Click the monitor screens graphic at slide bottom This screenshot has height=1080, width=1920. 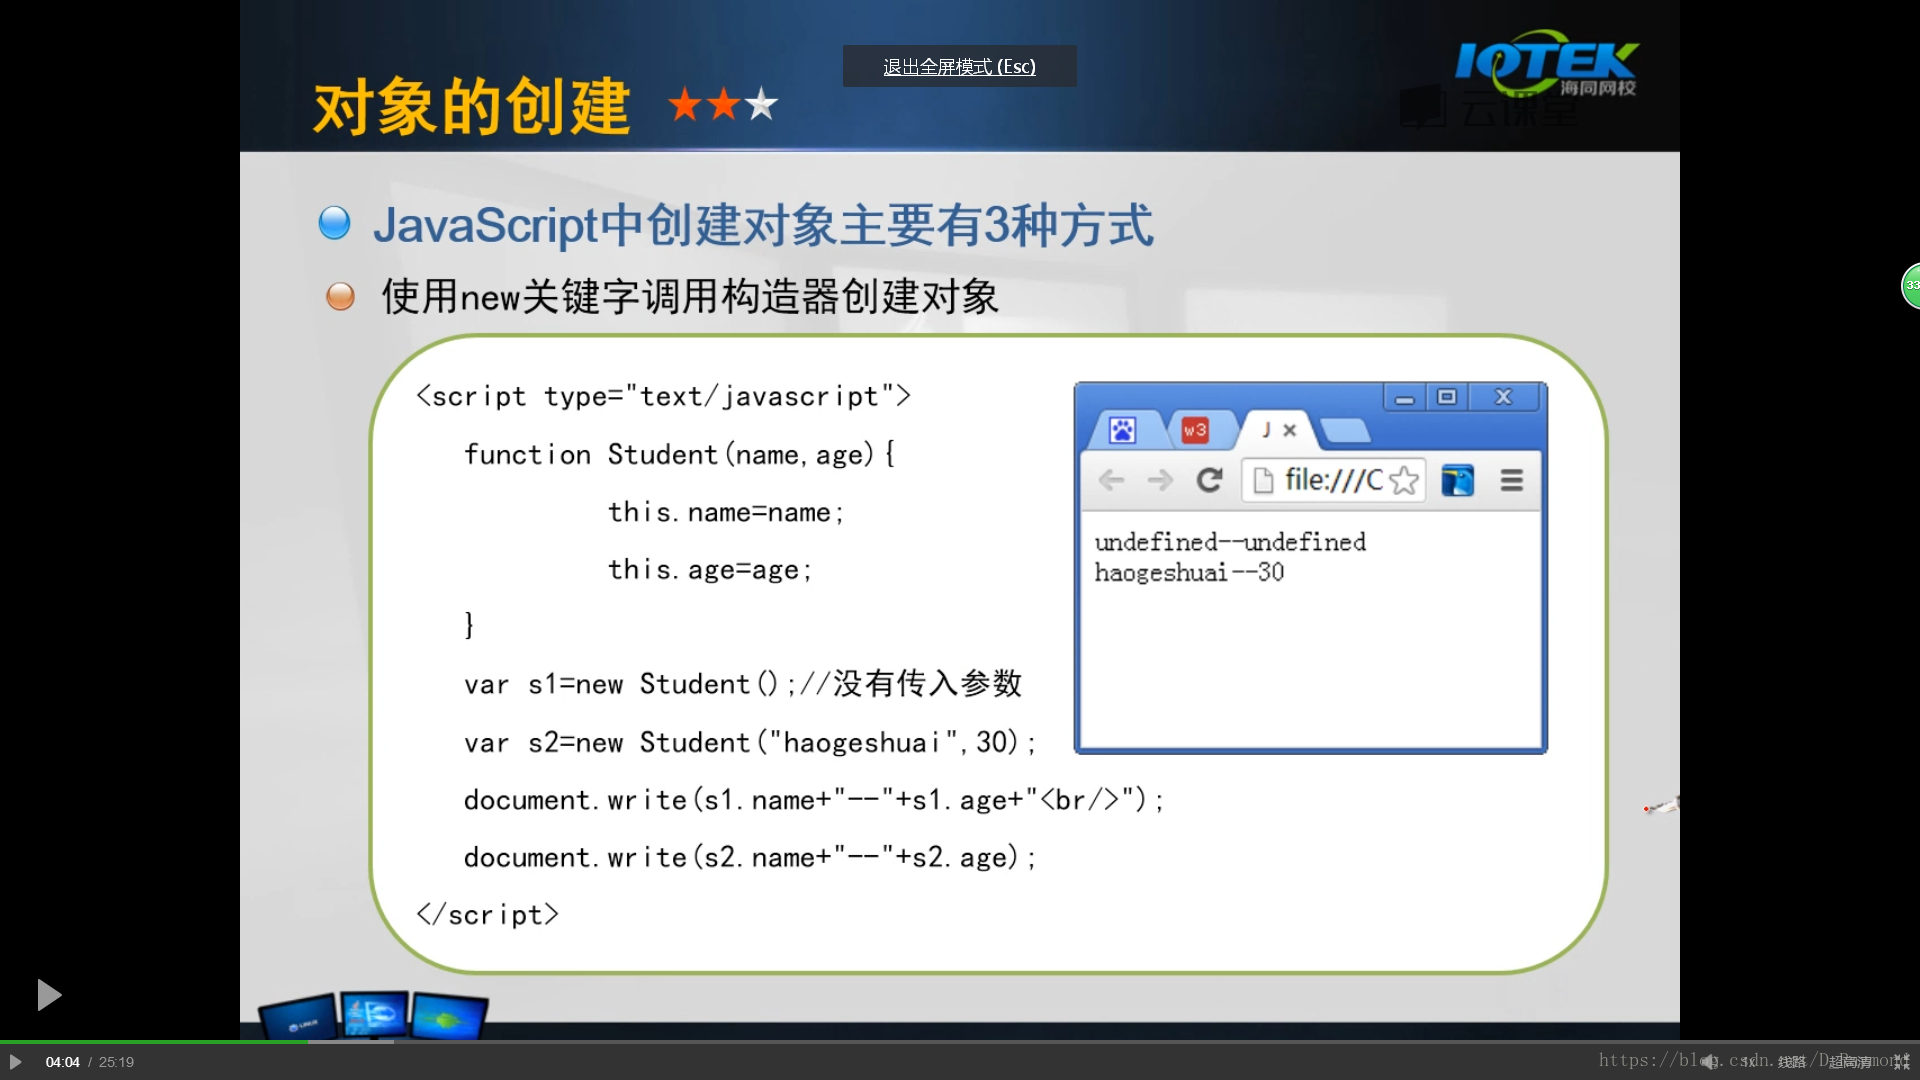[x=373, y=1015]
